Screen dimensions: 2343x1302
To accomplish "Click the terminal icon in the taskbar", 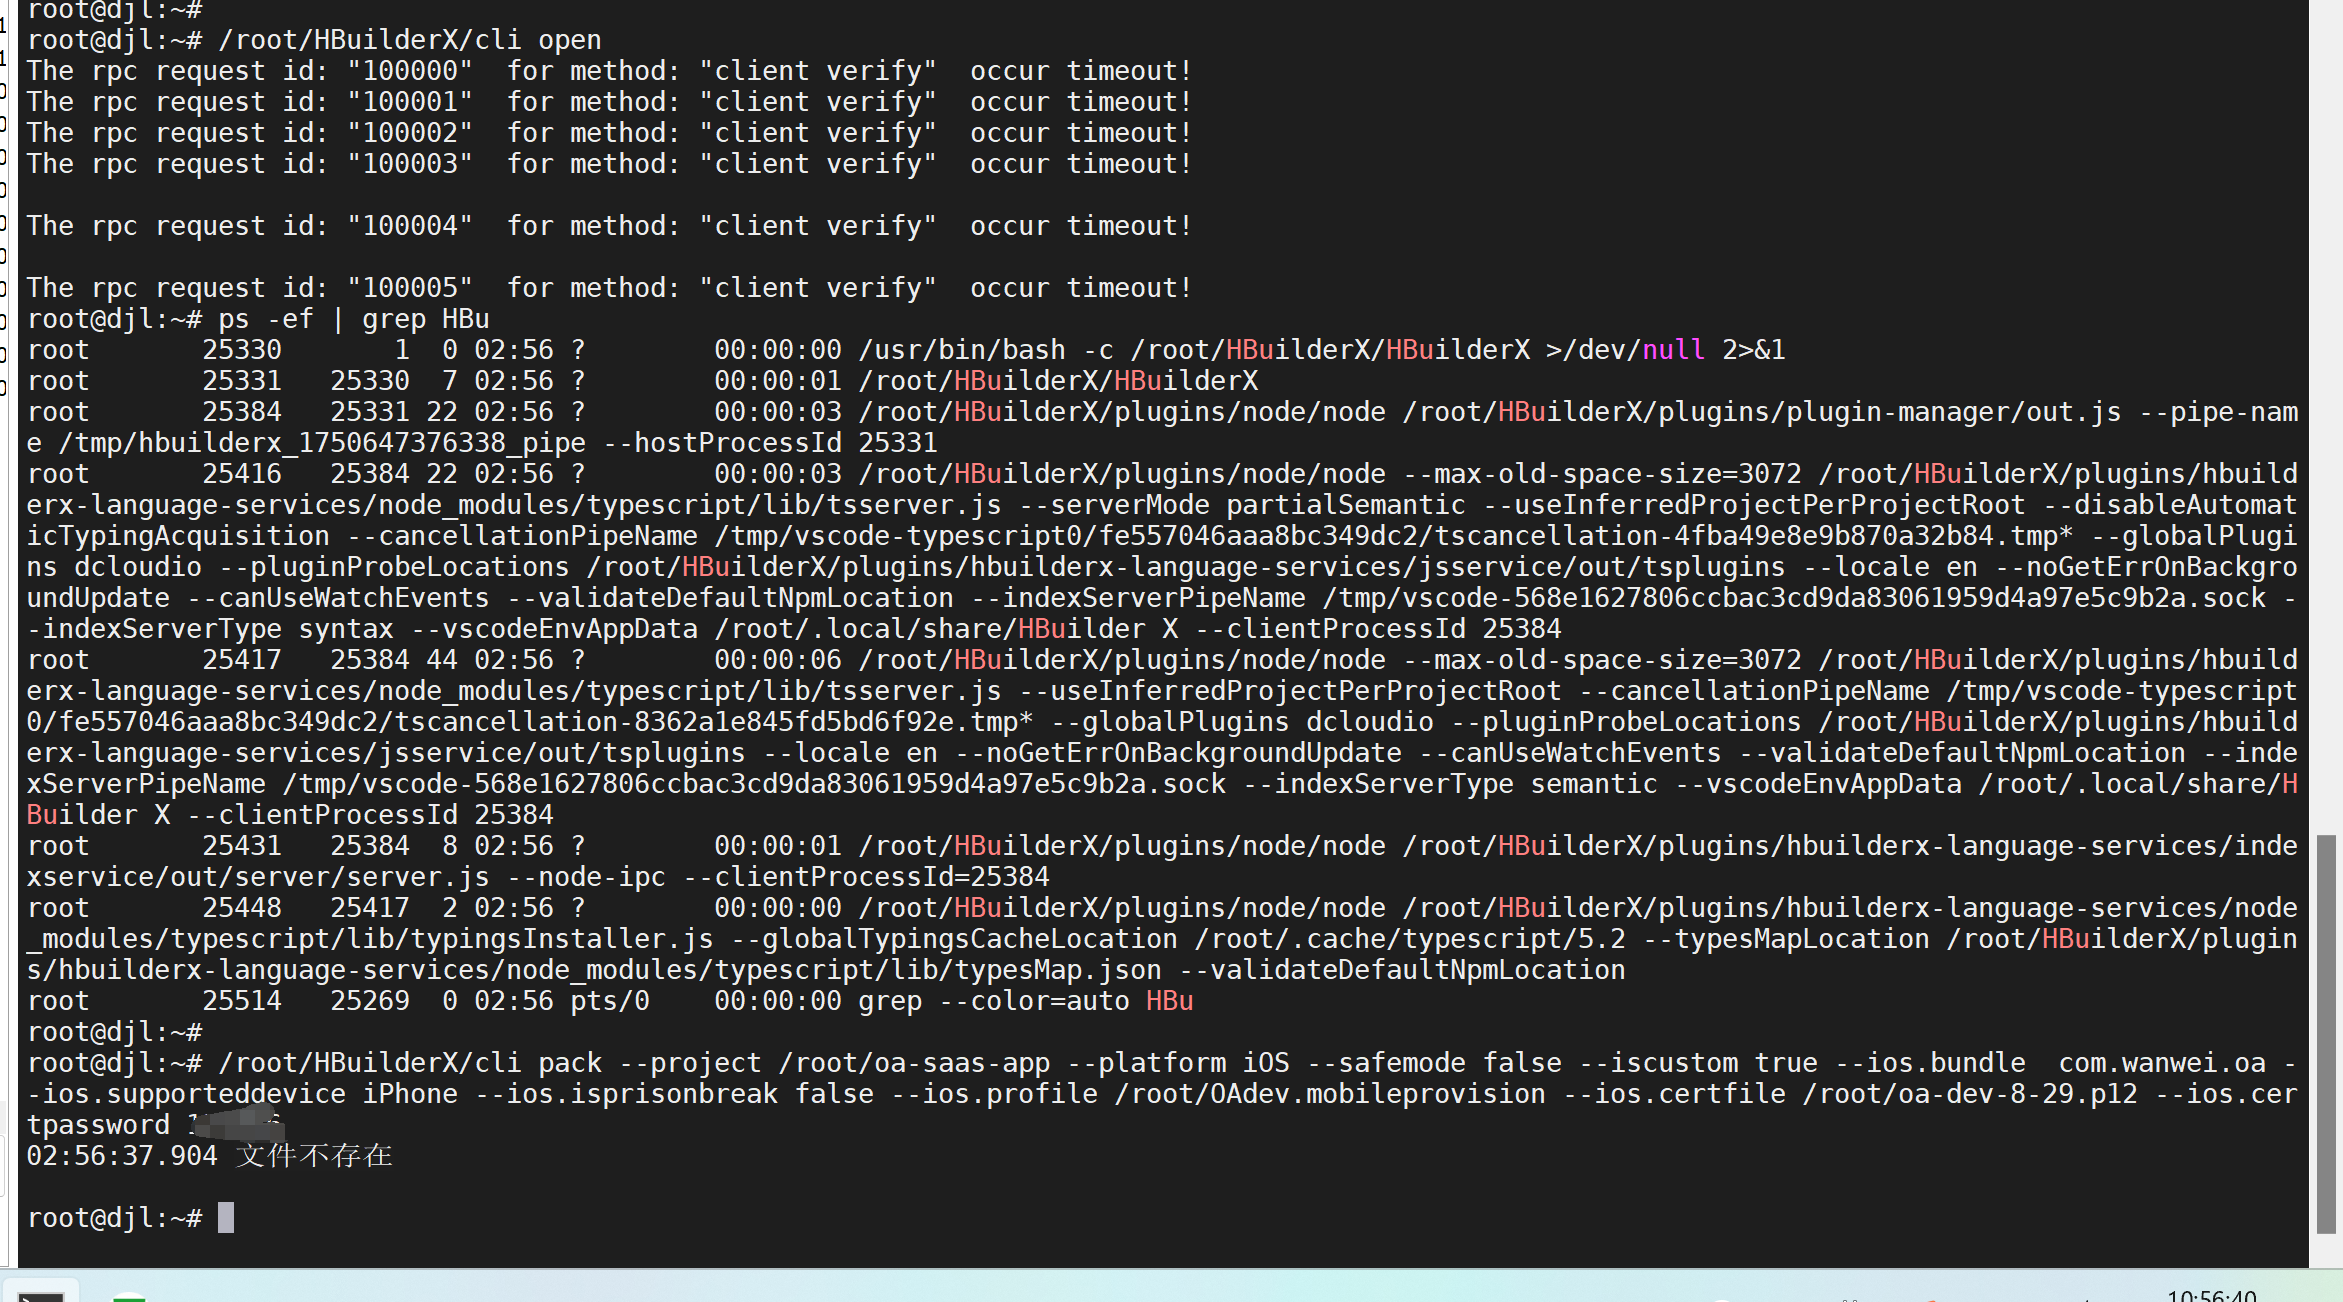I will 40,1295.
